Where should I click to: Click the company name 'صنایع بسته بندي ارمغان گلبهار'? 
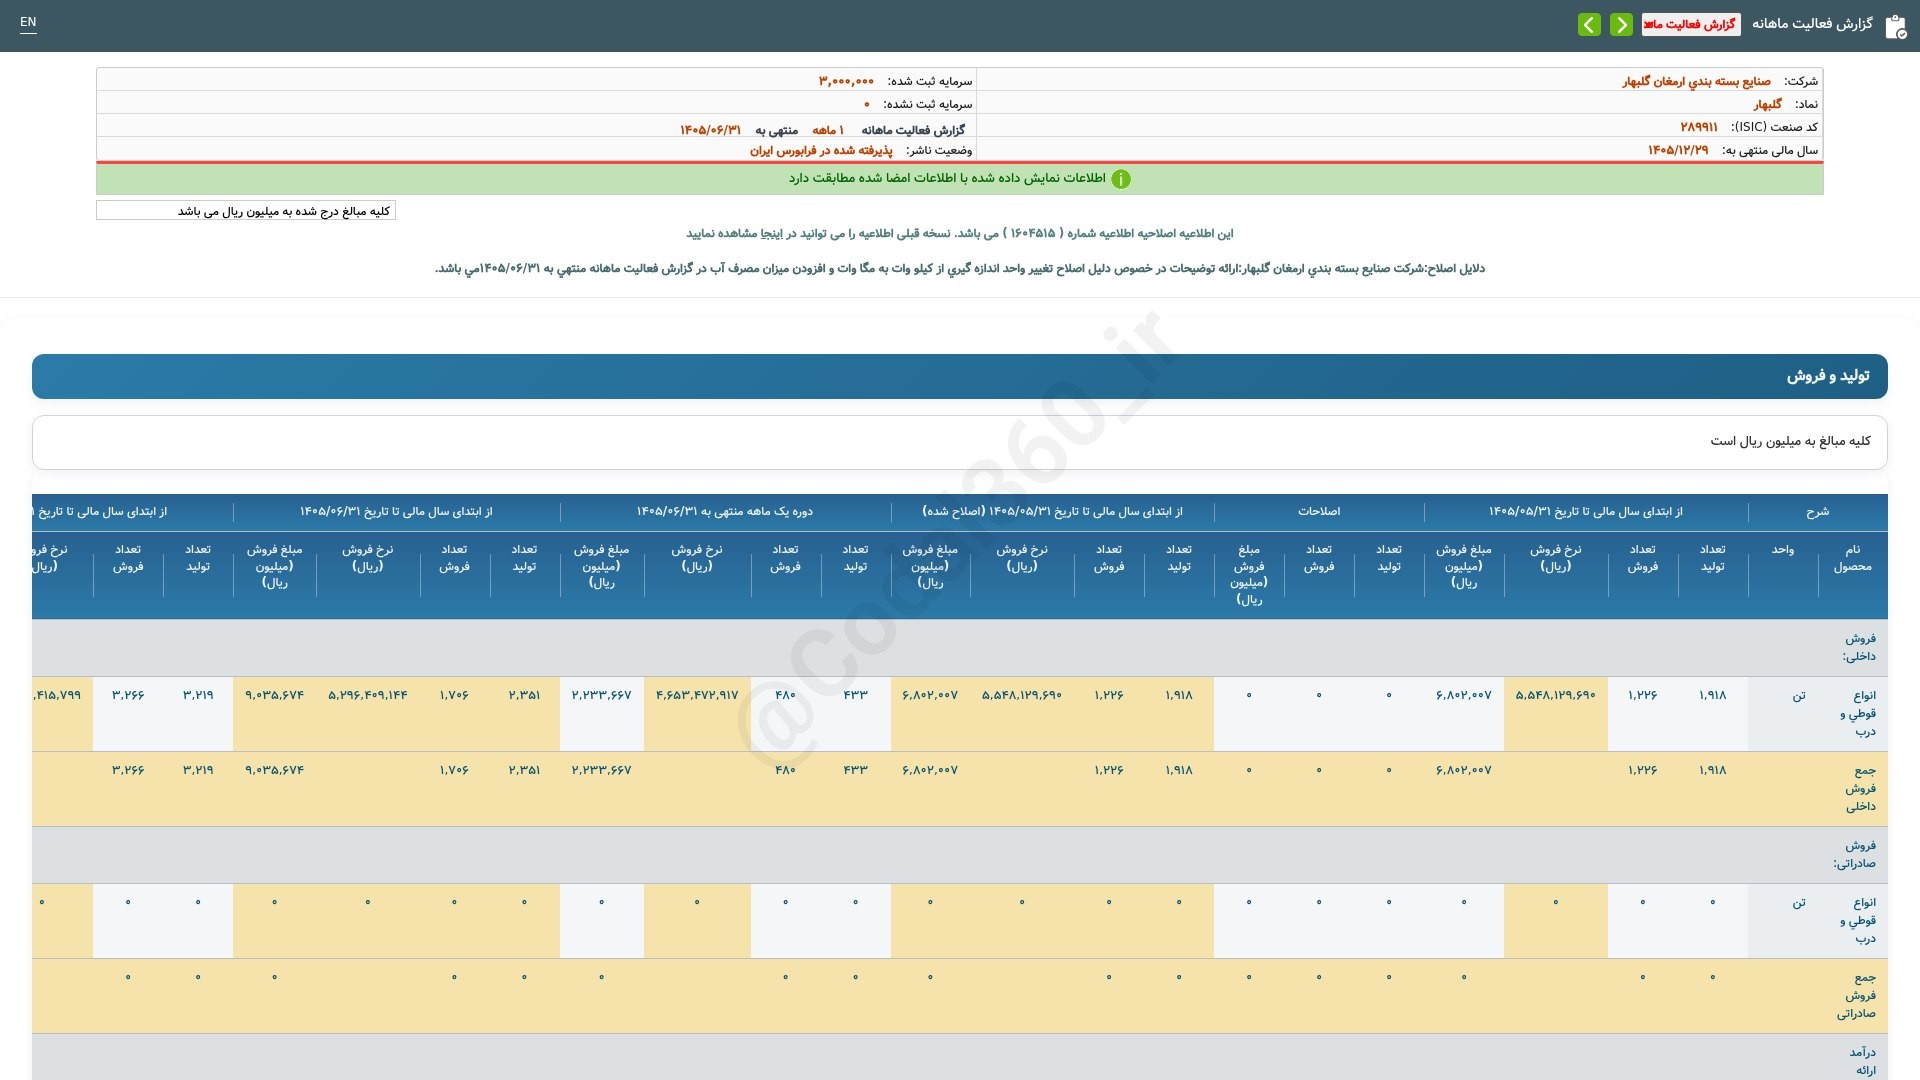point(1696,81)
